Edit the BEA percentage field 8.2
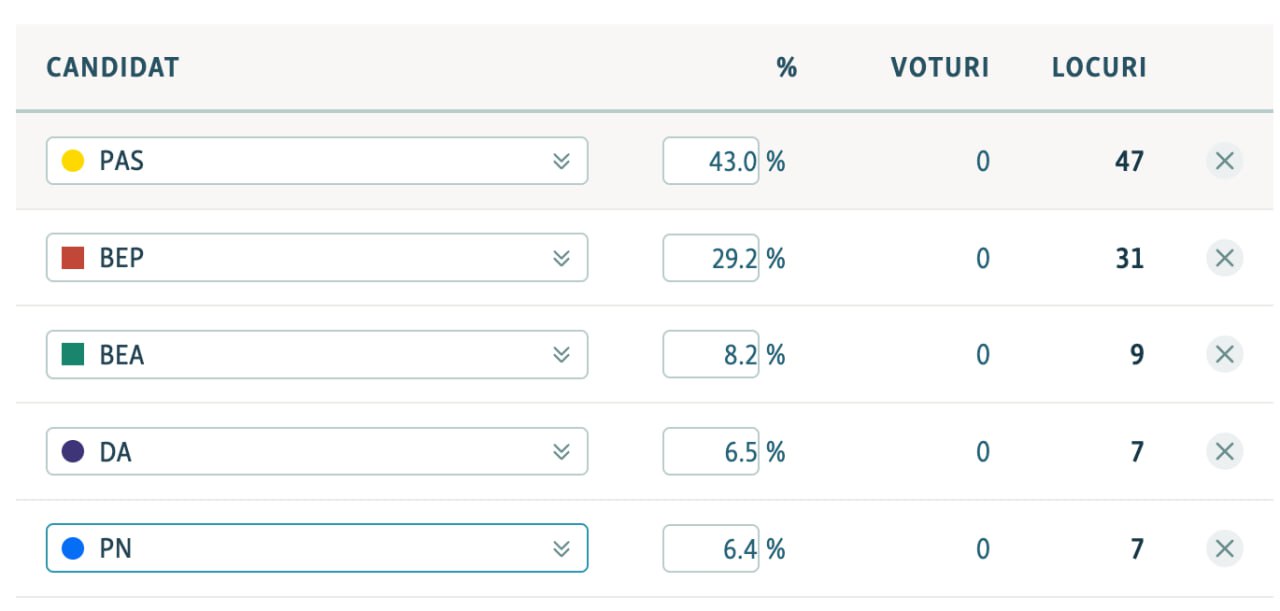 [x=711, y=355]
